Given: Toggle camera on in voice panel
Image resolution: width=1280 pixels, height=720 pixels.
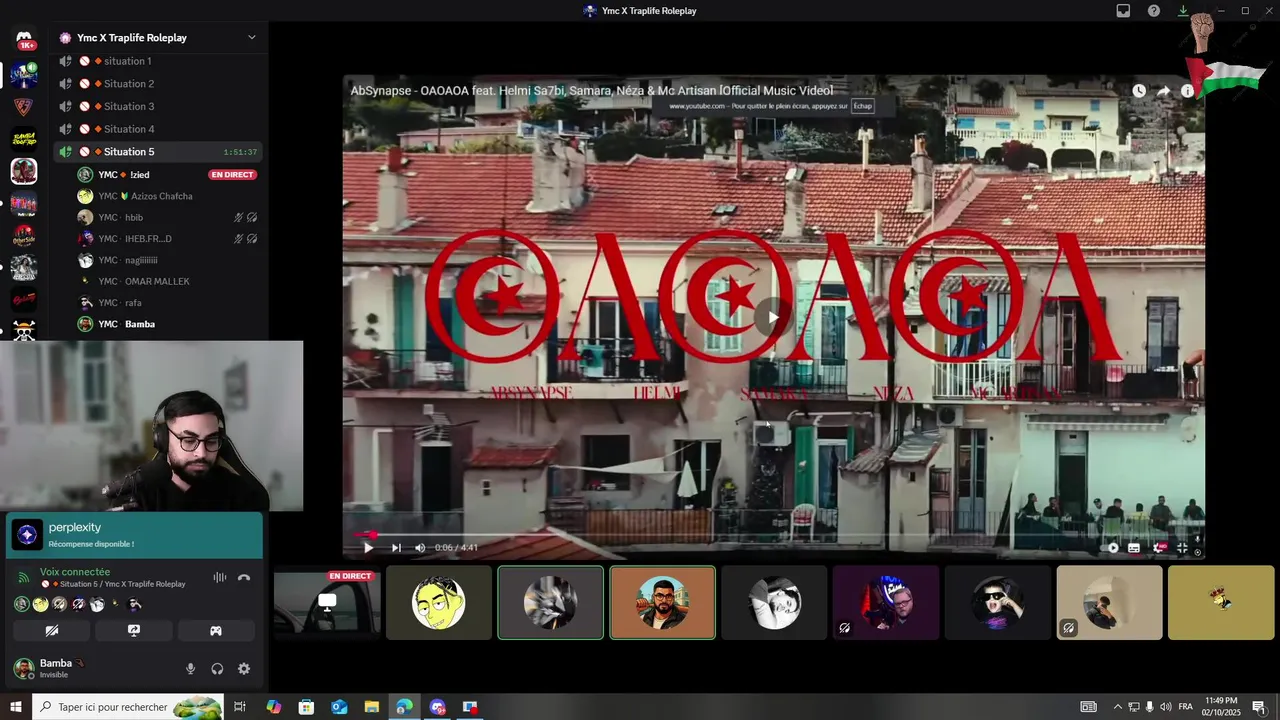Looking at the screenshot, I should coord(52,631).
